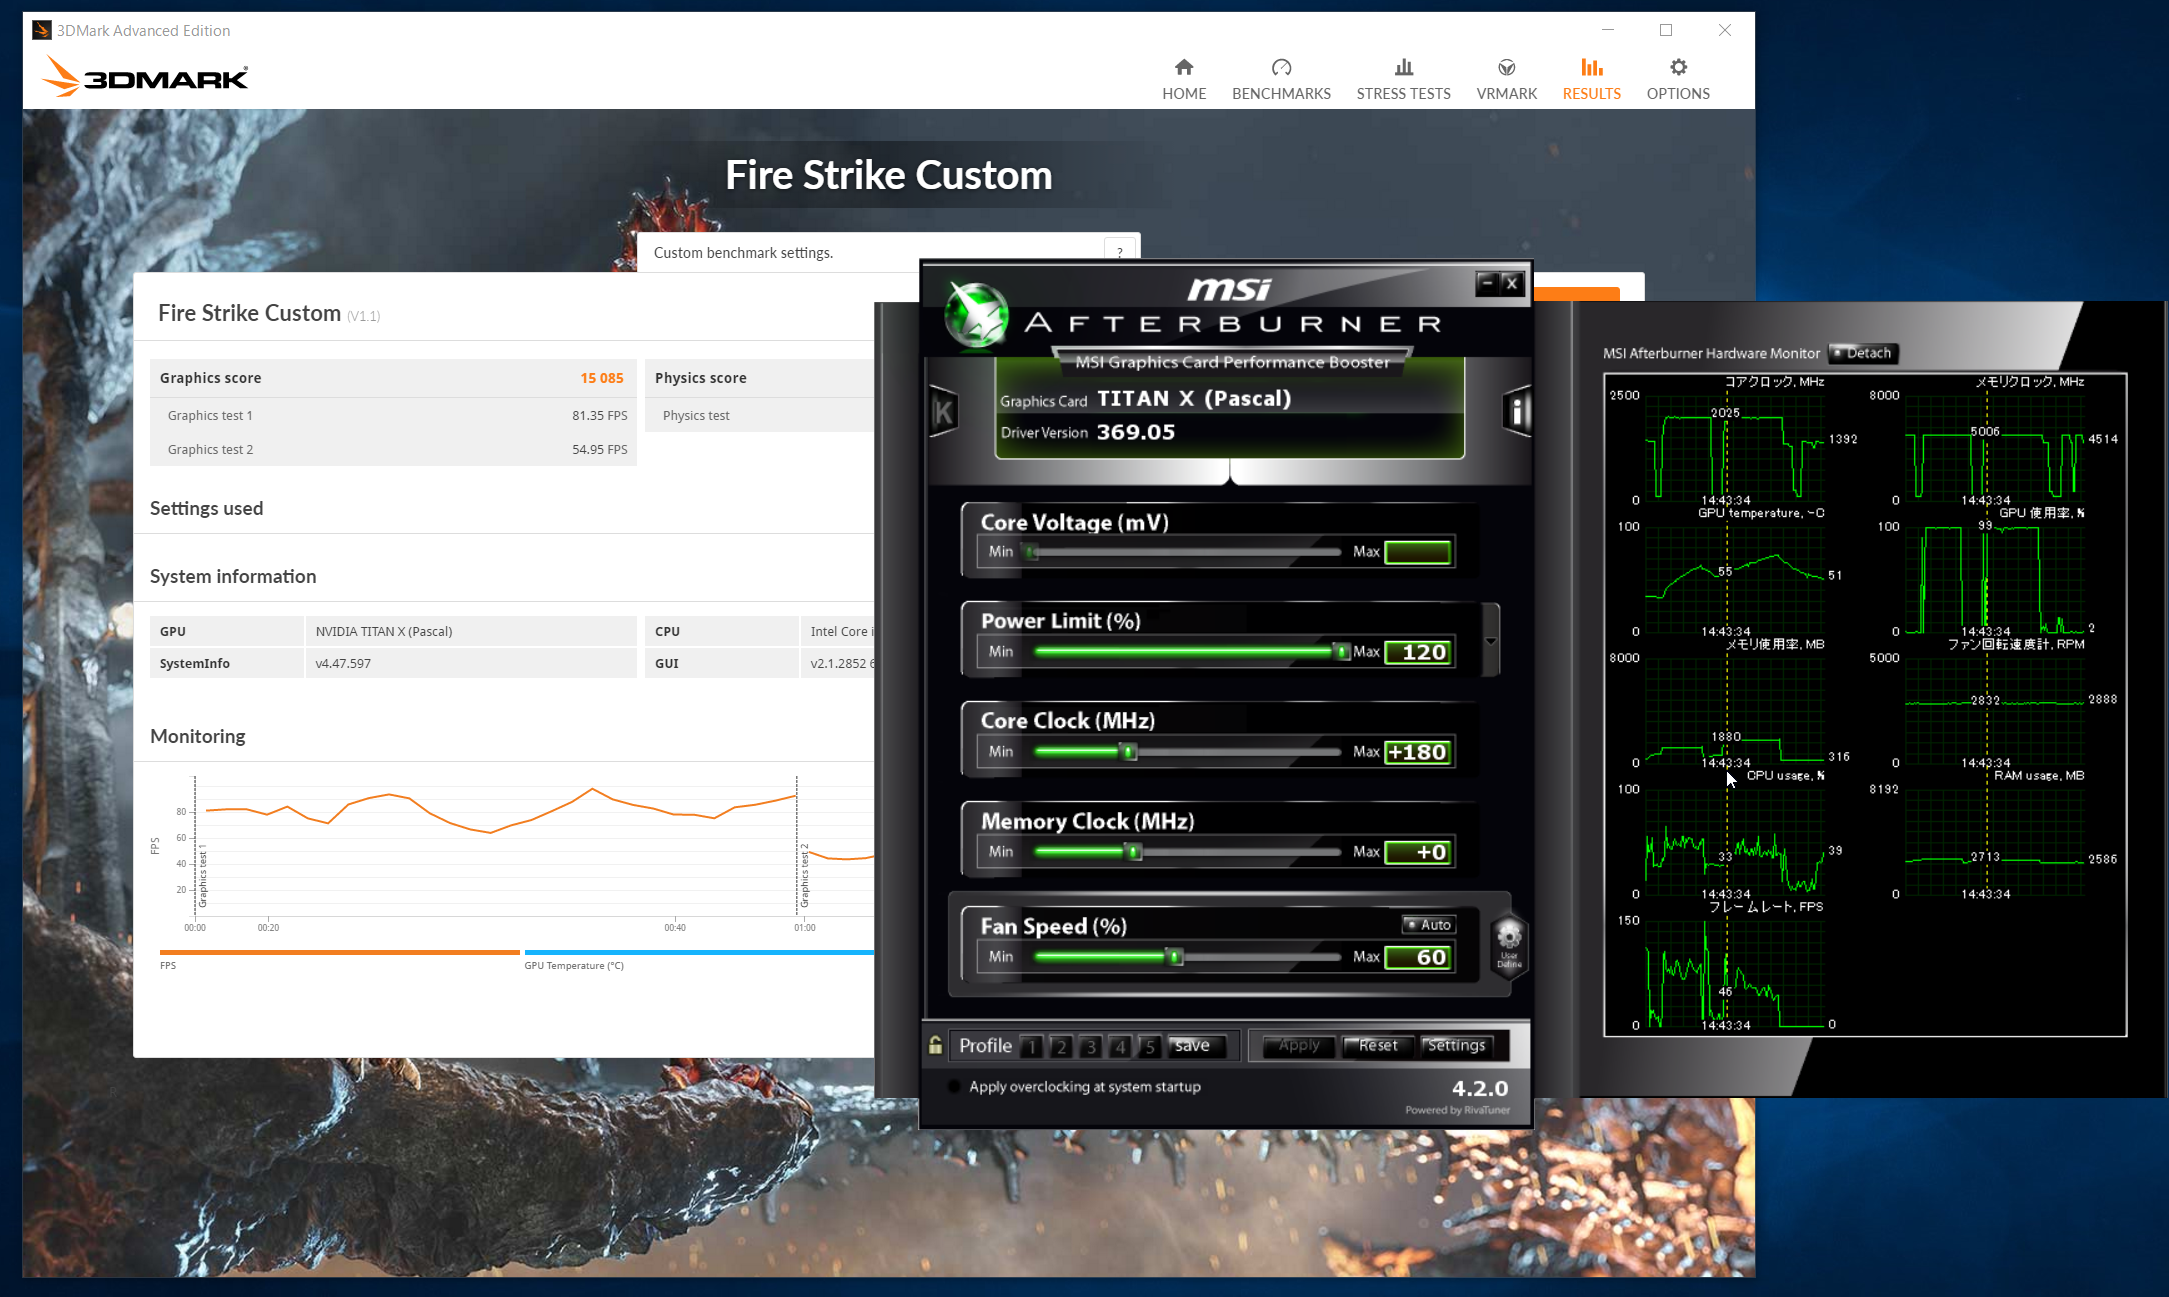The height and width of the screenshot is (1297, 2169).
Task: Close the MSI Afterburner window
Action: pos(1512,283)
